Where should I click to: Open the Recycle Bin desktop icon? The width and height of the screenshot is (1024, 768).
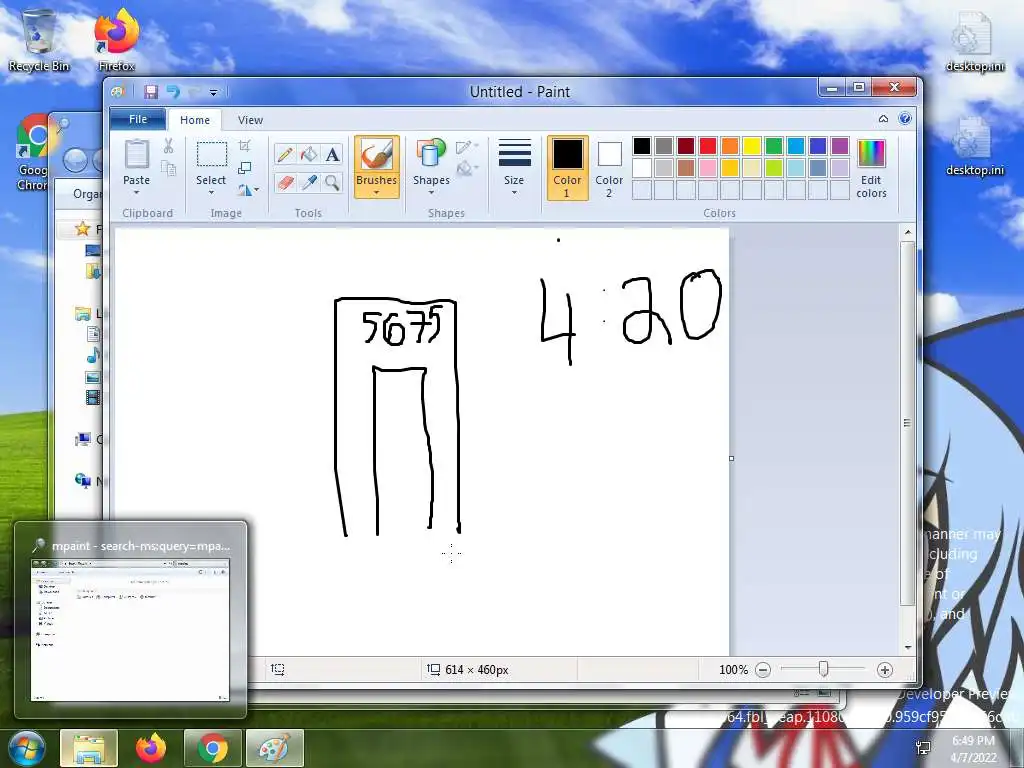39,39
